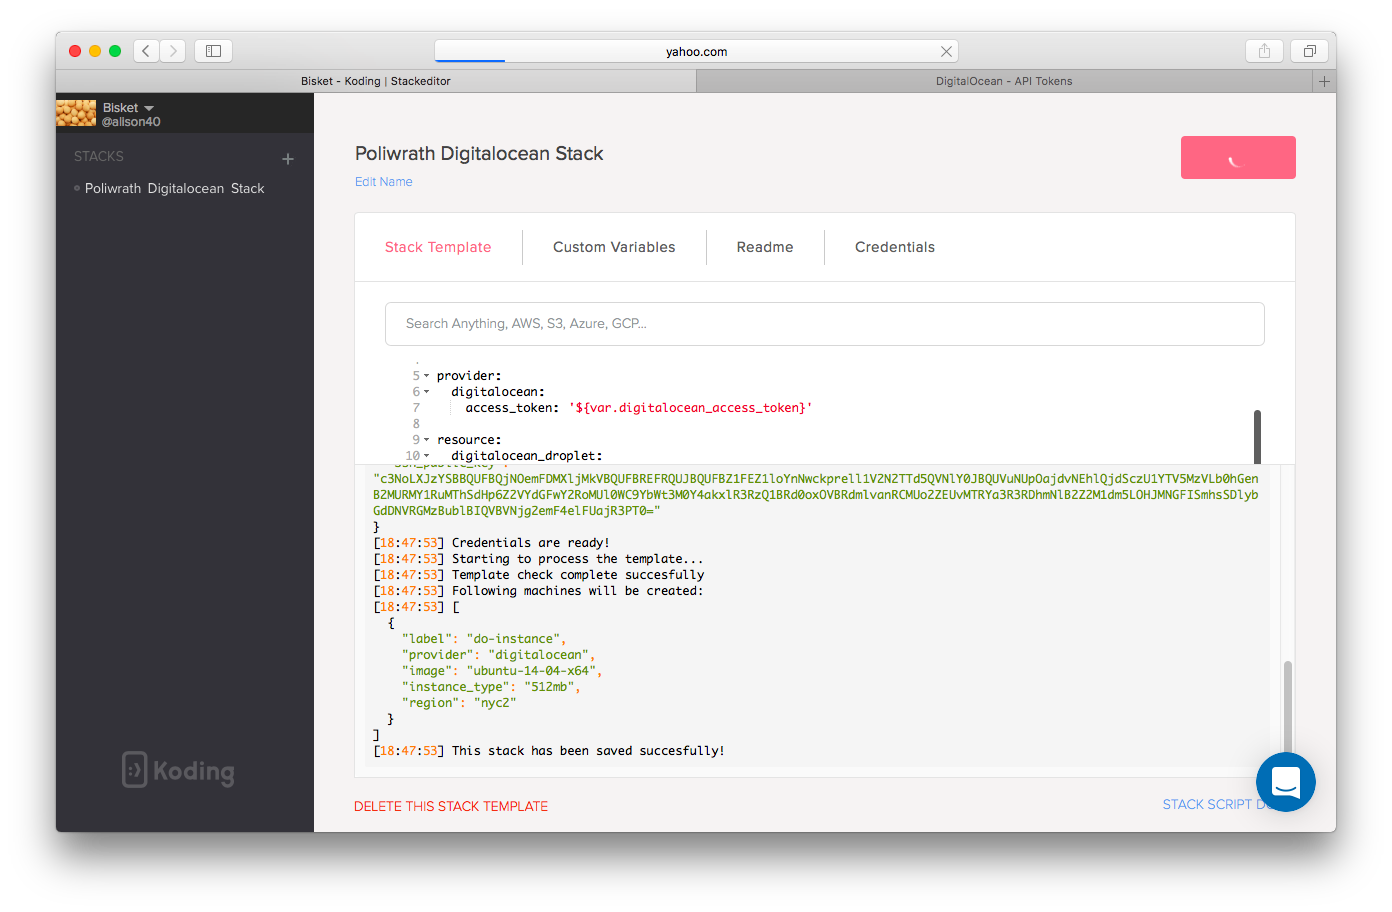Viewport: 1392px width, 912px height.
Task: Collapse the digitalocean fold arrow on line 6
Action: [426, 392]
